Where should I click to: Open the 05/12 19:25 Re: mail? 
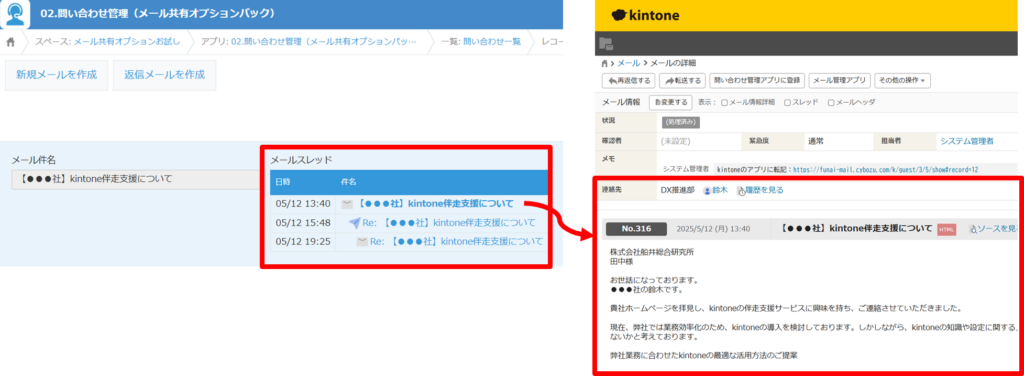(456, 242)
